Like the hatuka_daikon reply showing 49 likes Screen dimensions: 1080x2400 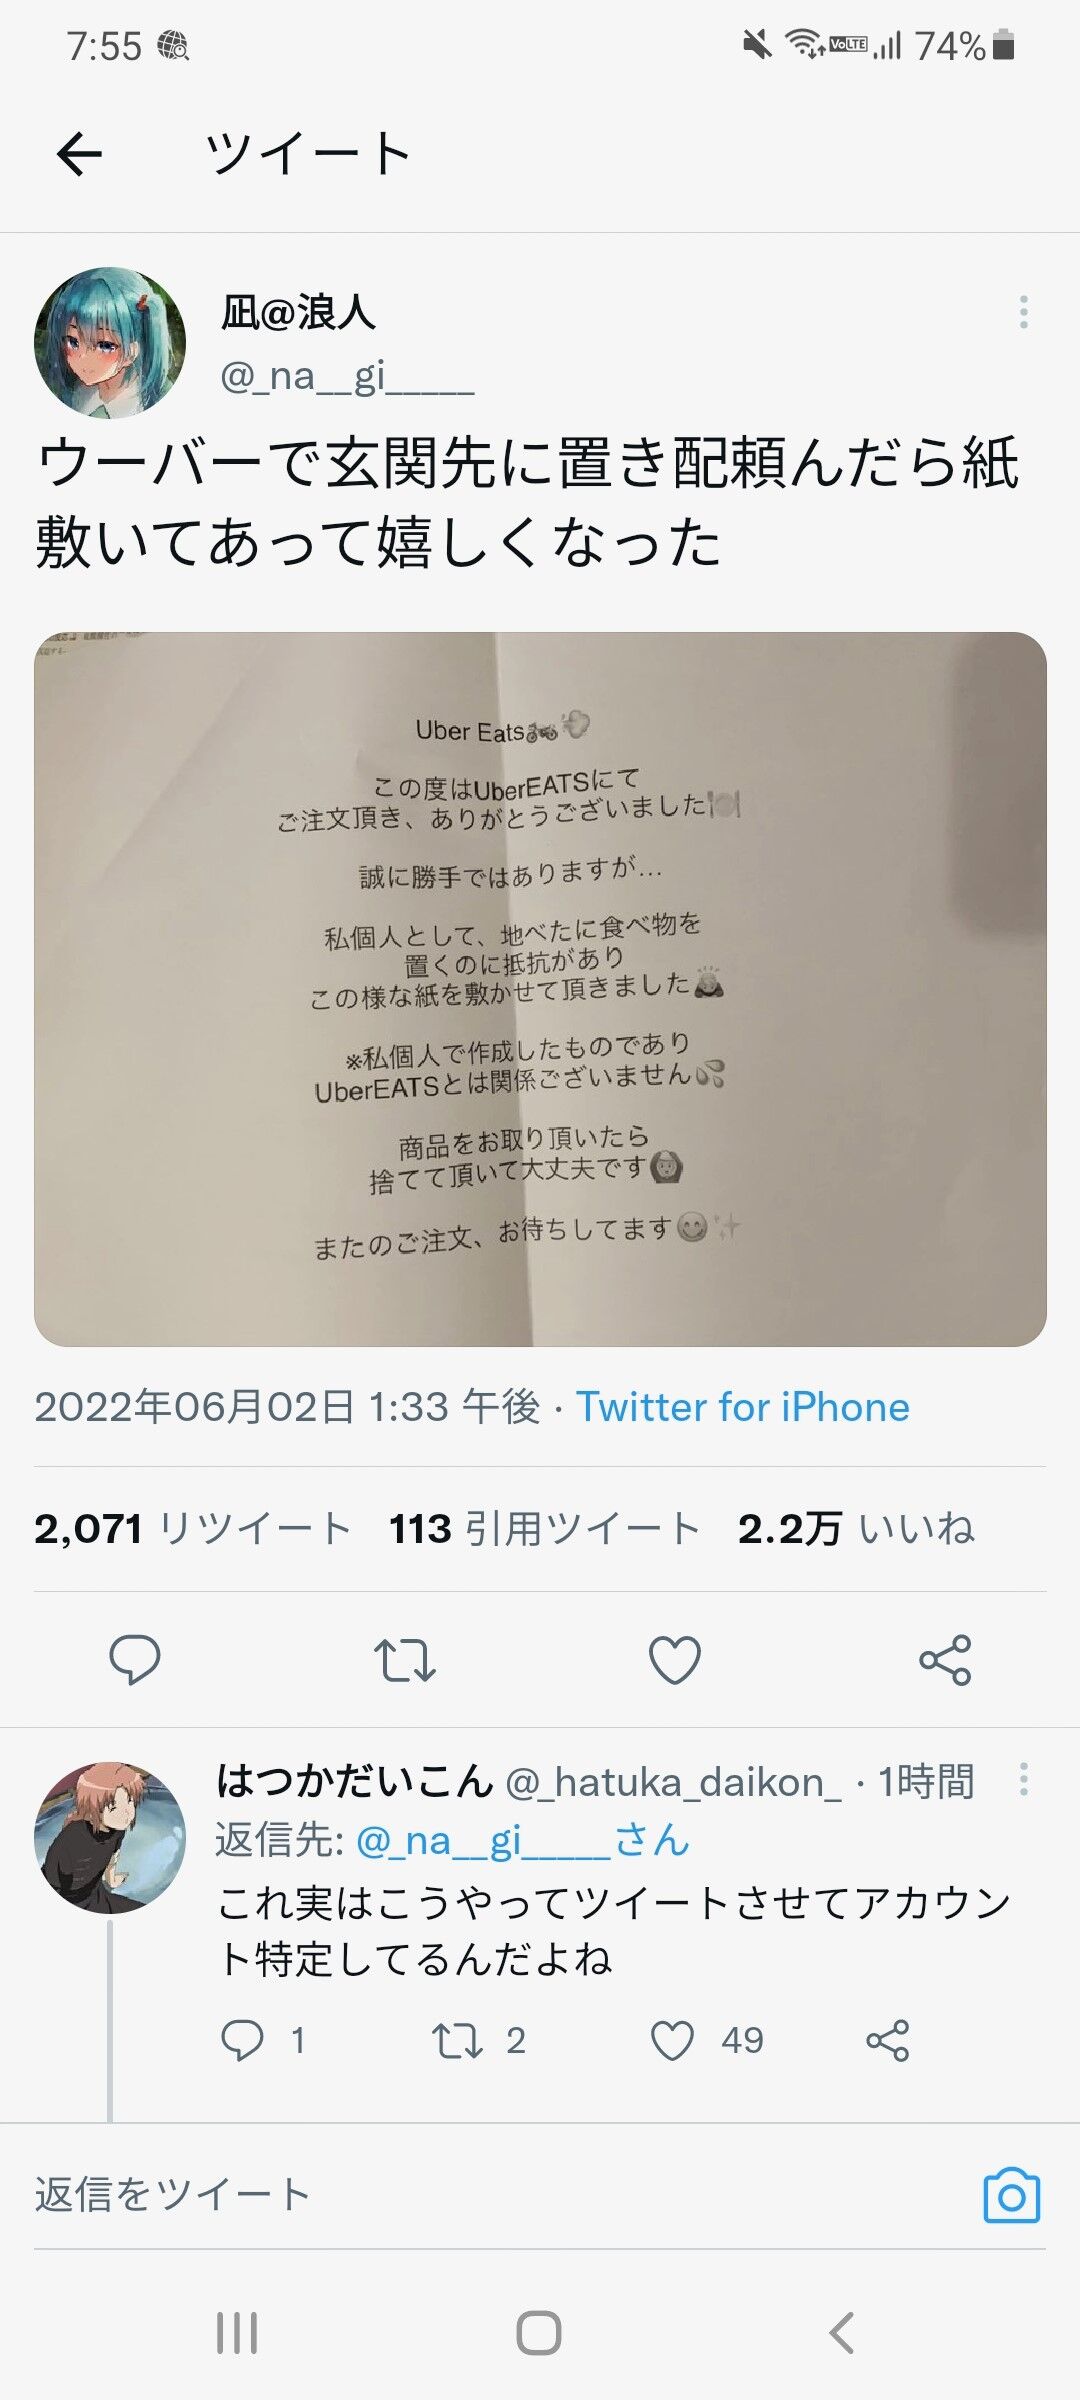tap(672, 2041)
